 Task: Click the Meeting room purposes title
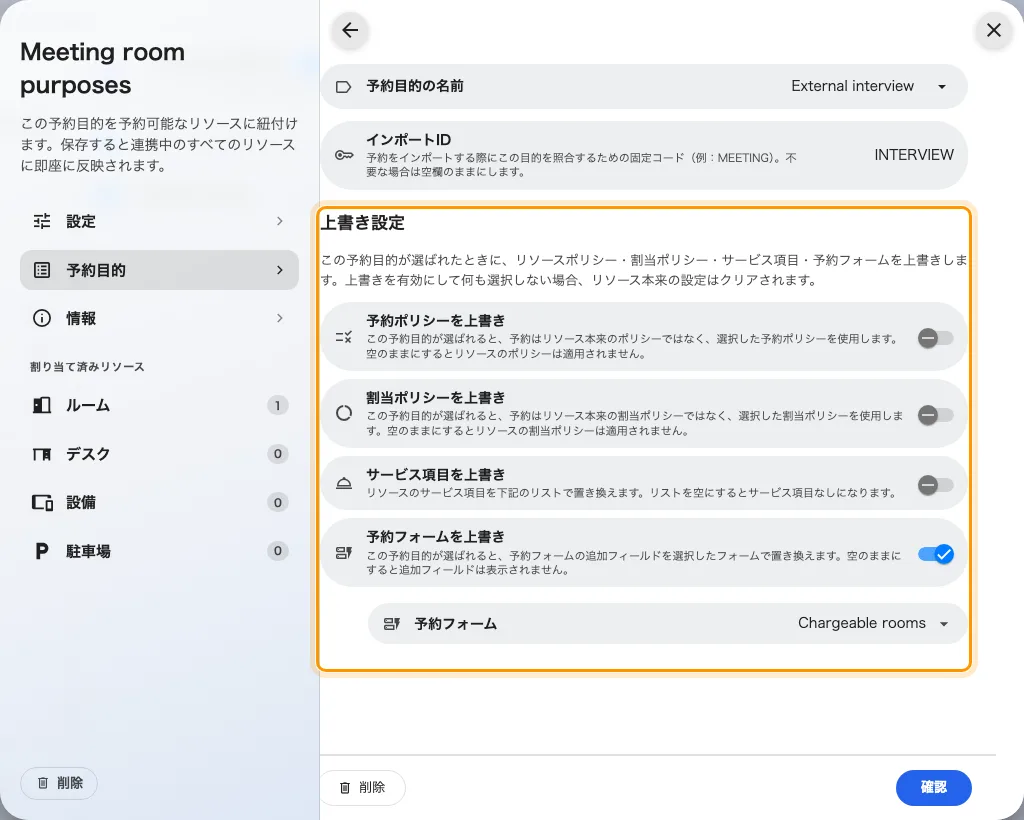click(x=103, y=69)
